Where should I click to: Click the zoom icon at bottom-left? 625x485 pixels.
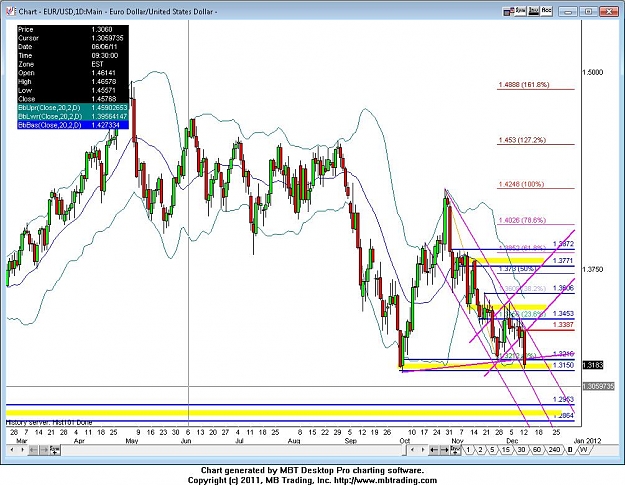pos(55,450)
